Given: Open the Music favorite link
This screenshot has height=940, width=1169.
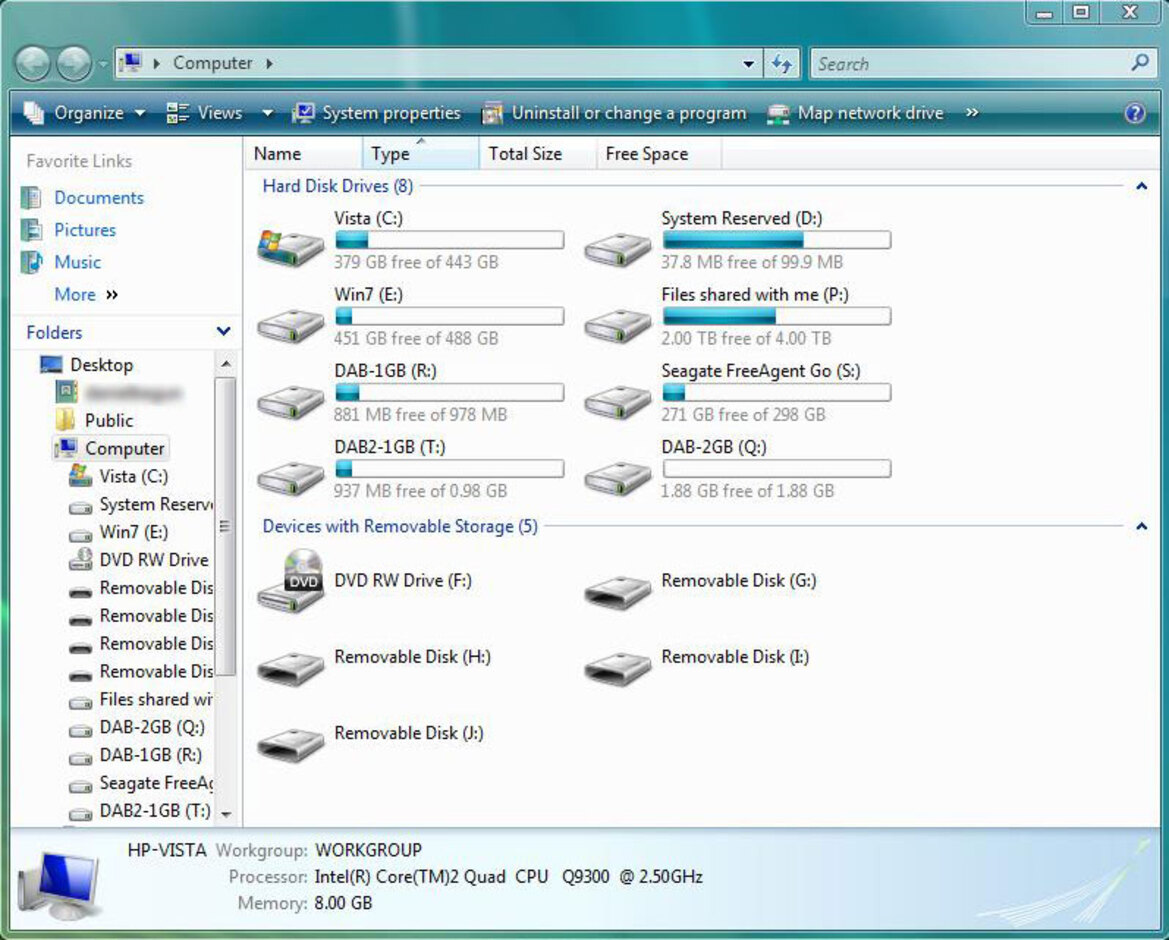Looking at the screenshot, I should (x=78, y=262).
